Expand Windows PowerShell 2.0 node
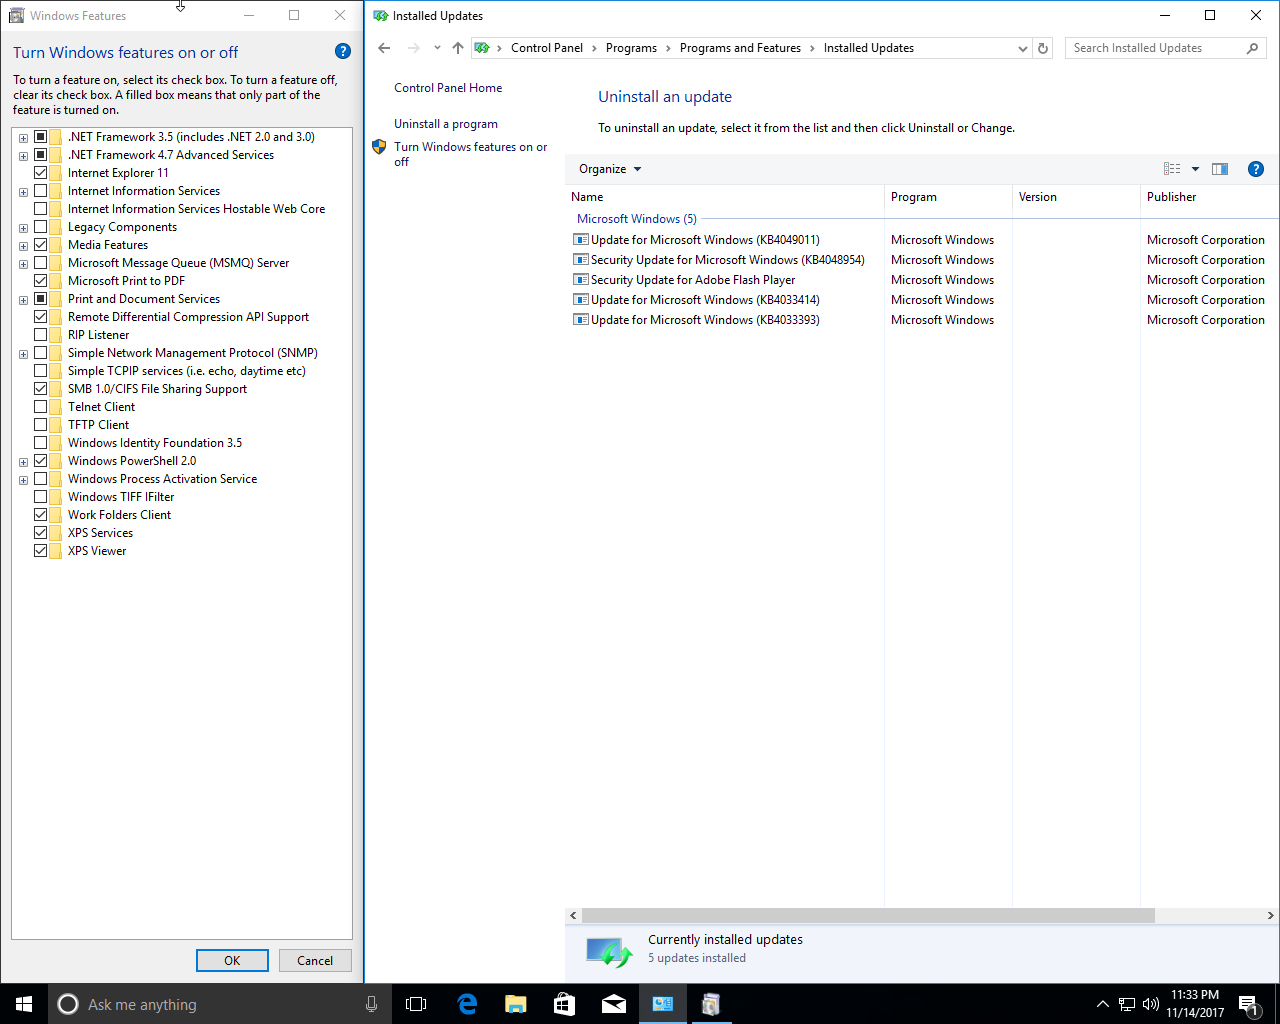This screenshot has height=1024, width=1280. [x=23, y=462]
